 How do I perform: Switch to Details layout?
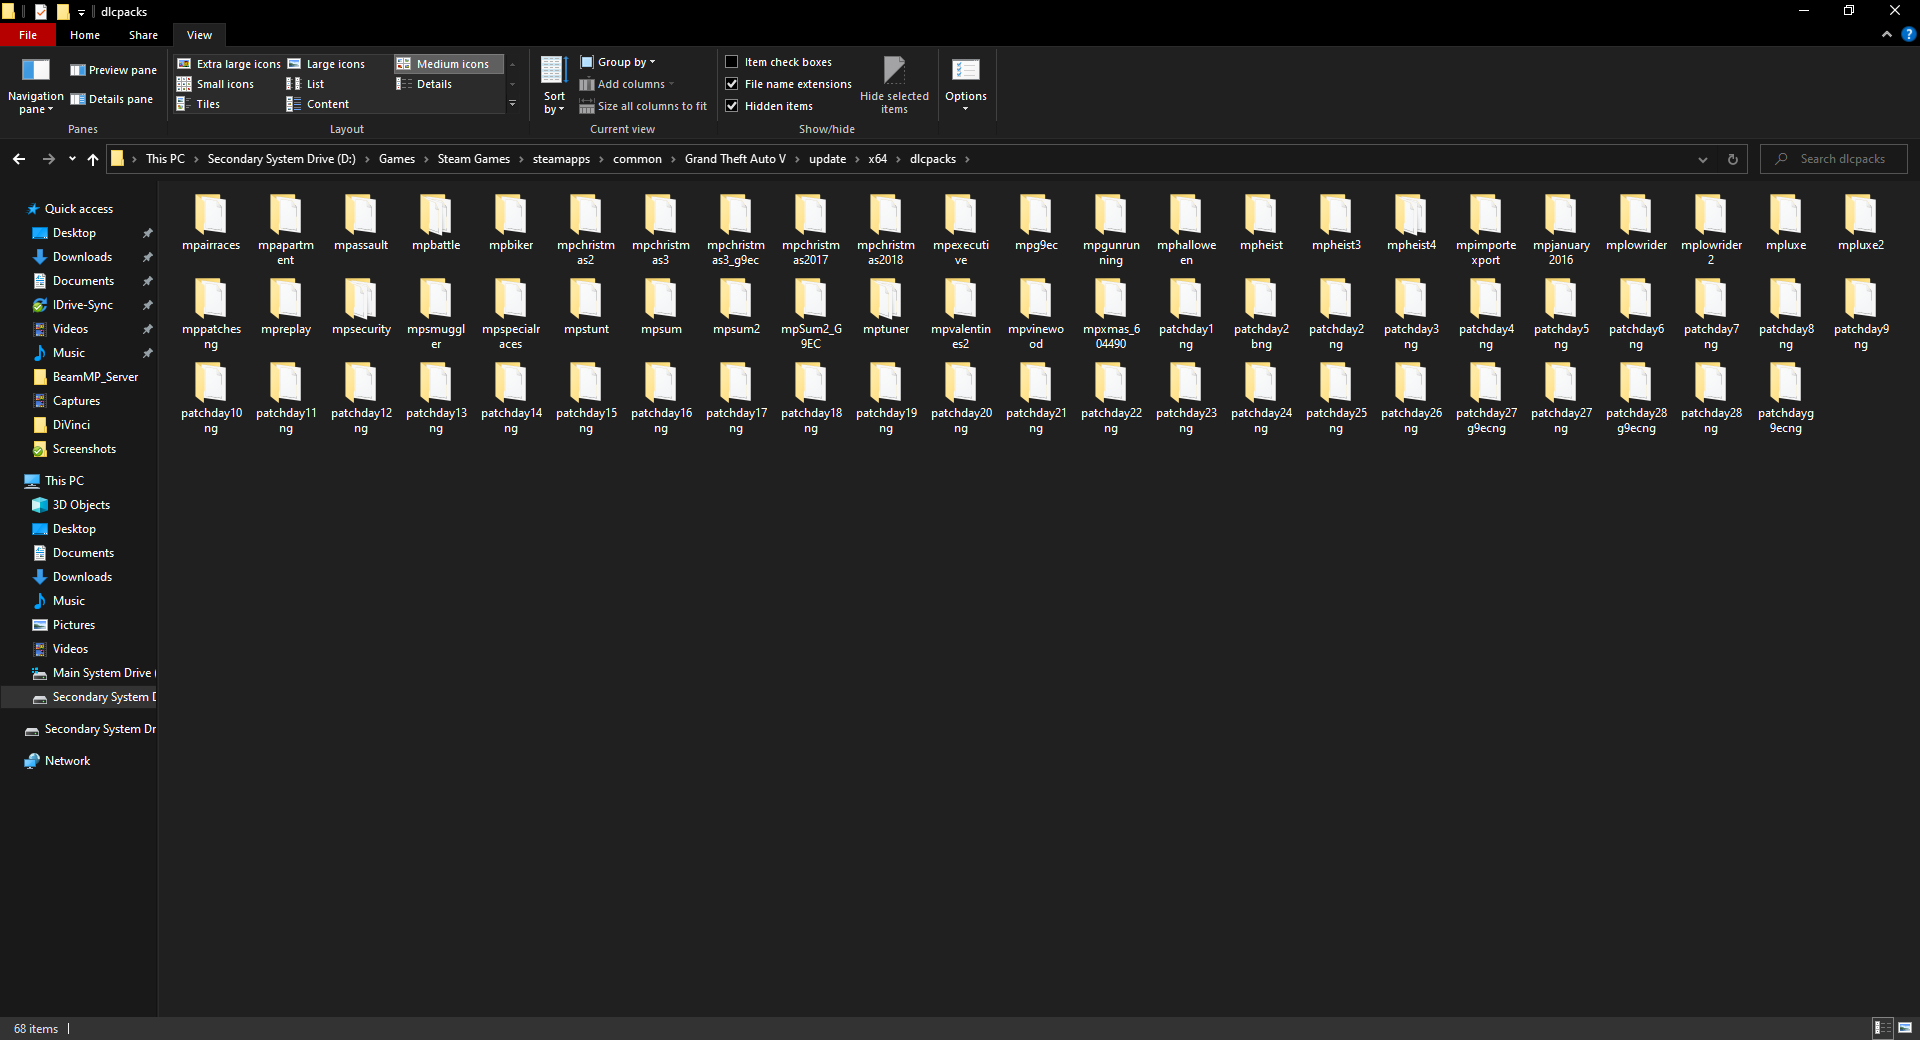[x=424, y=84]
